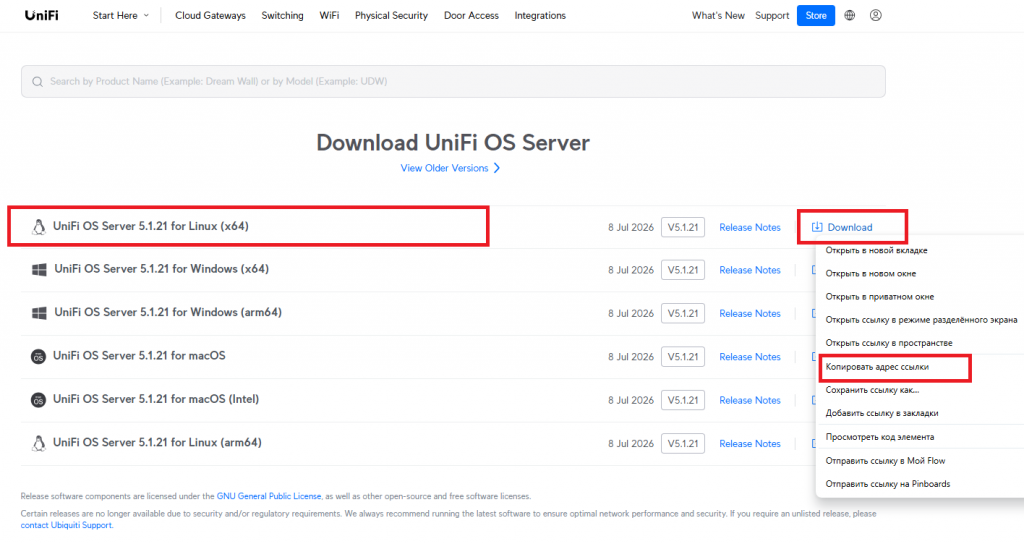Open the language globe icon
Screen dimensions: 1024x544
tap(850, 15)
